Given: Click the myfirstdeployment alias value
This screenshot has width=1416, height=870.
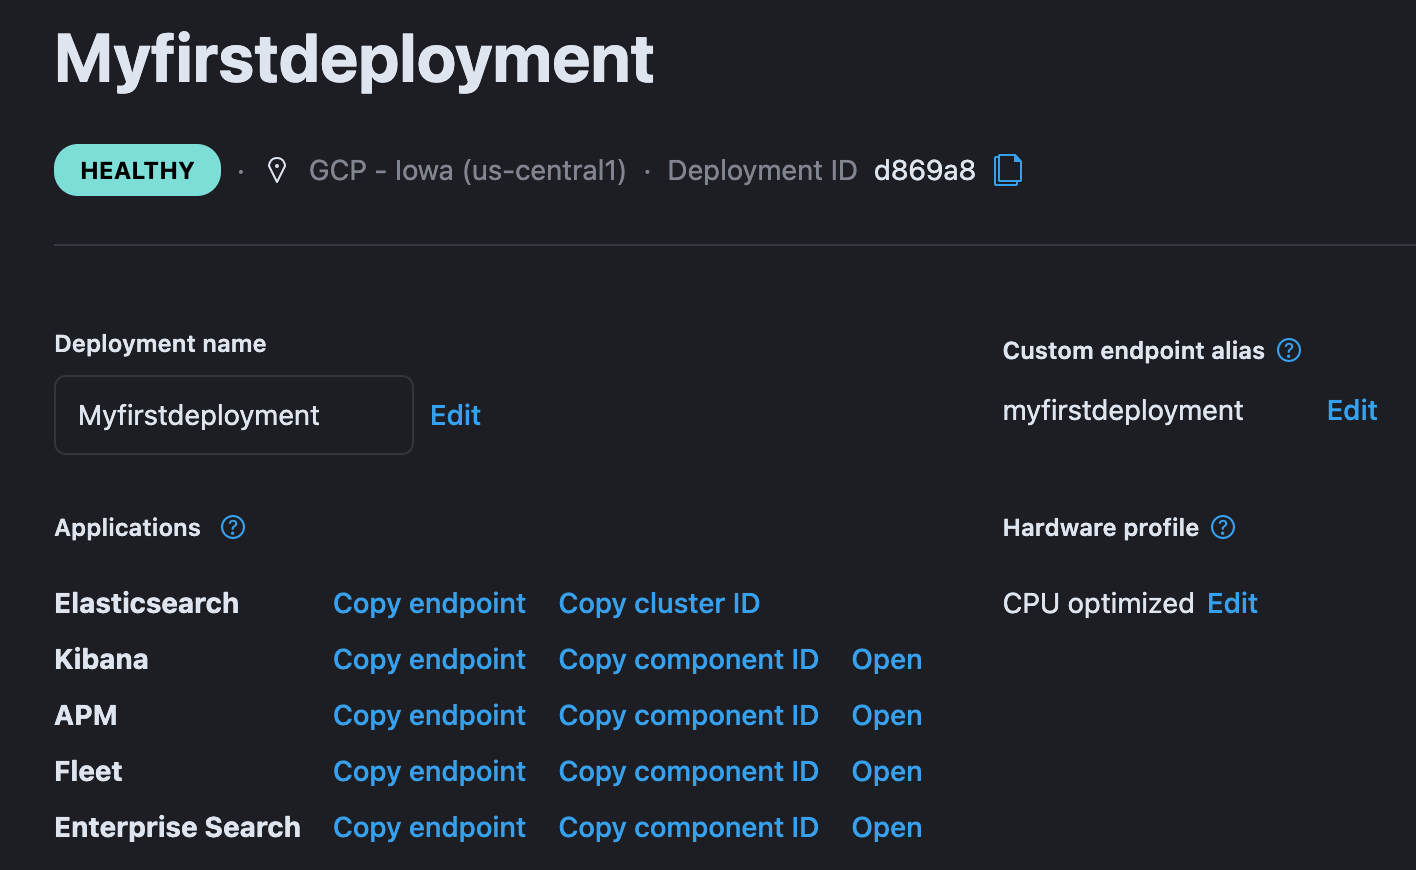Looking at the screenshot, I should point(1123,410).
